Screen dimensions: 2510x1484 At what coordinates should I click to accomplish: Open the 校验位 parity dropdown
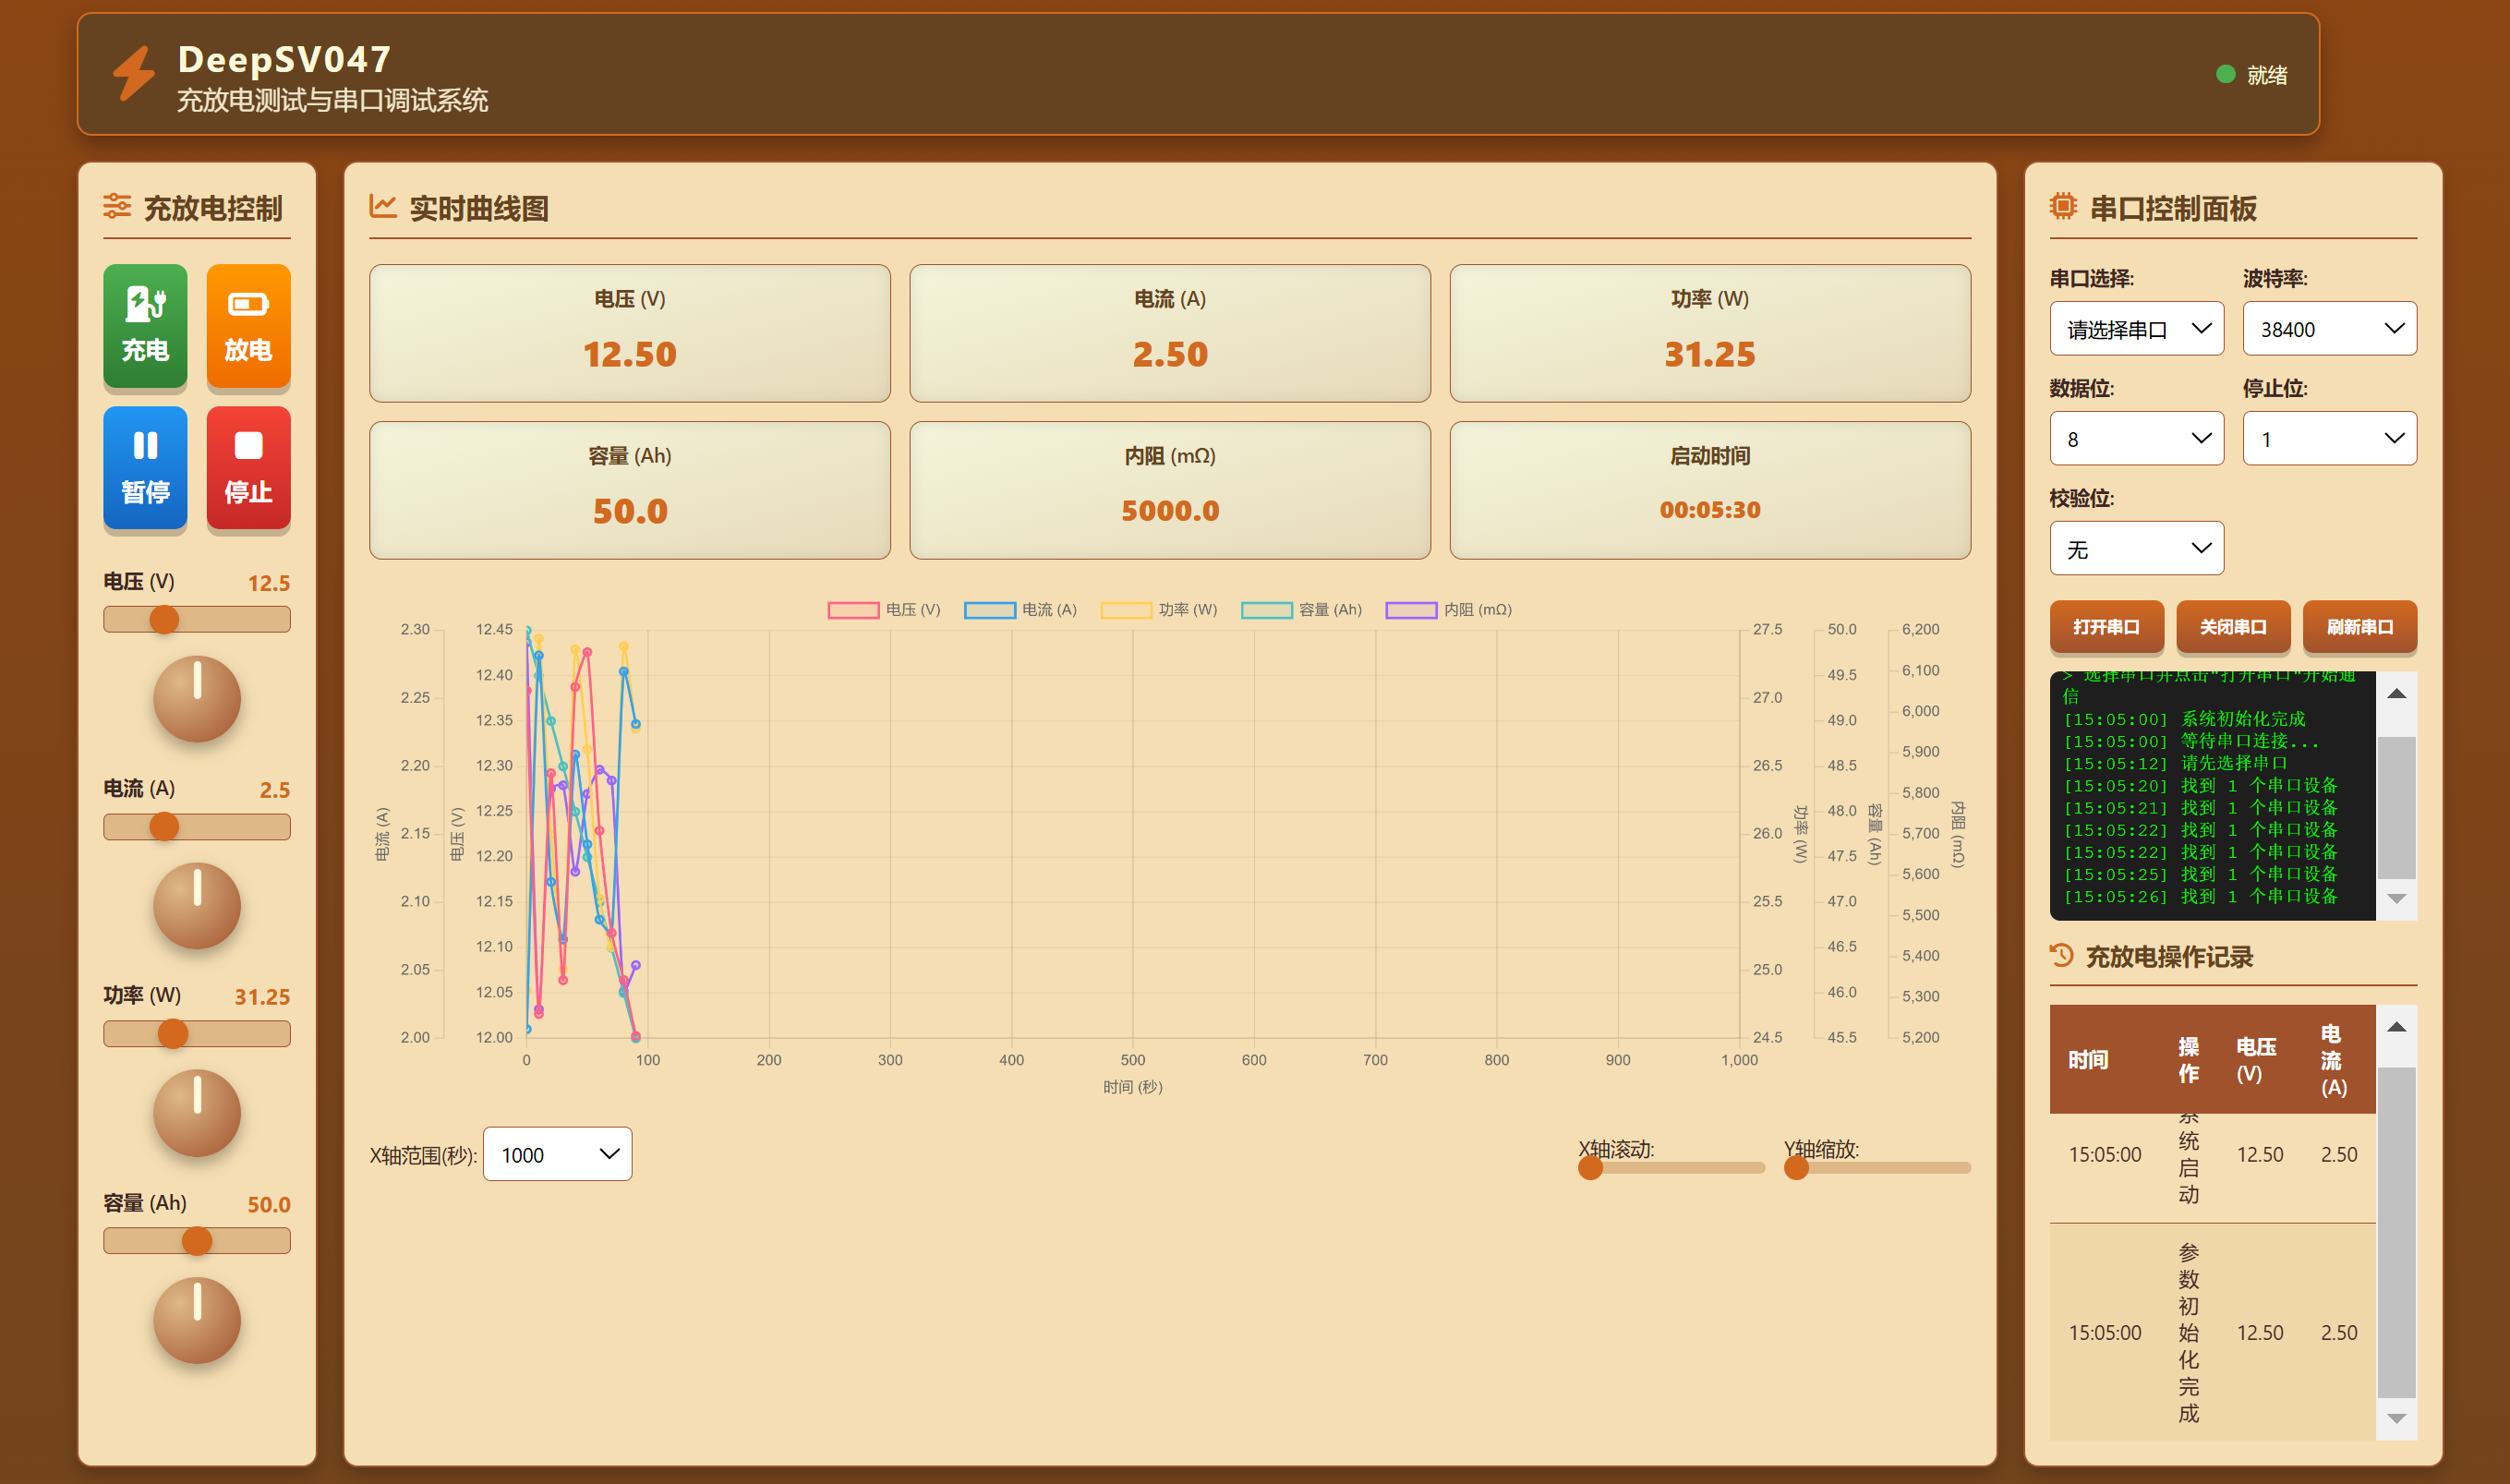2136,549
